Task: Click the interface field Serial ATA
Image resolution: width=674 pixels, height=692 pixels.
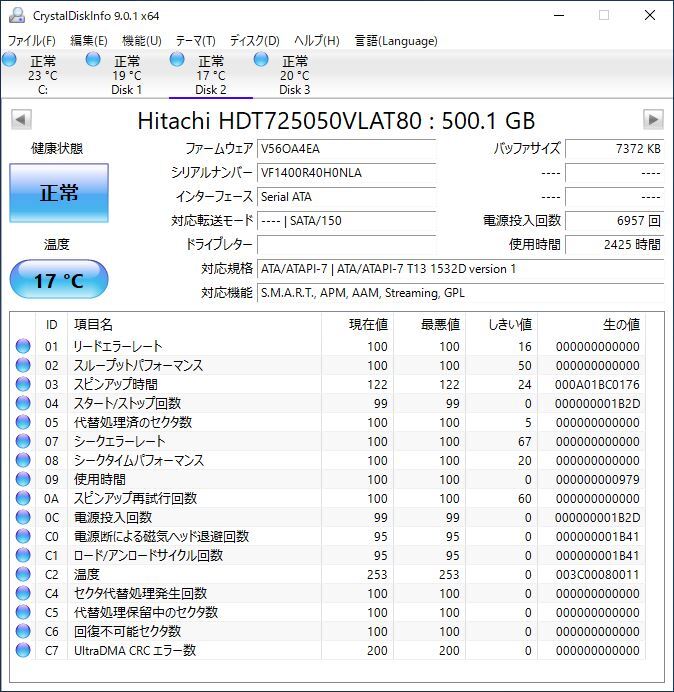Action: (346, 196)
